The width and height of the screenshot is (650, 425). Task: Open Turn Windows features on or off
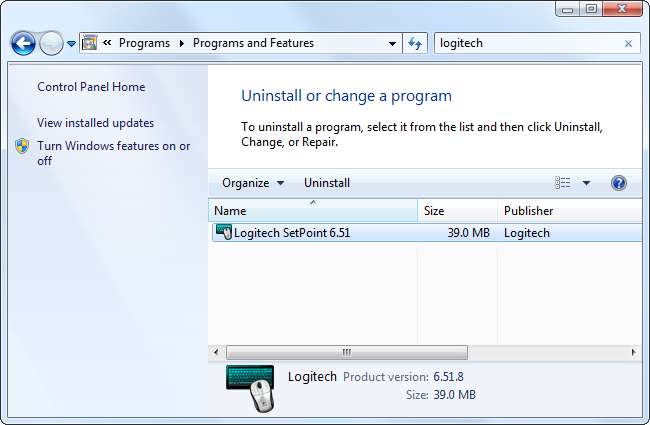pyautogui.click(x=113, y=153)
